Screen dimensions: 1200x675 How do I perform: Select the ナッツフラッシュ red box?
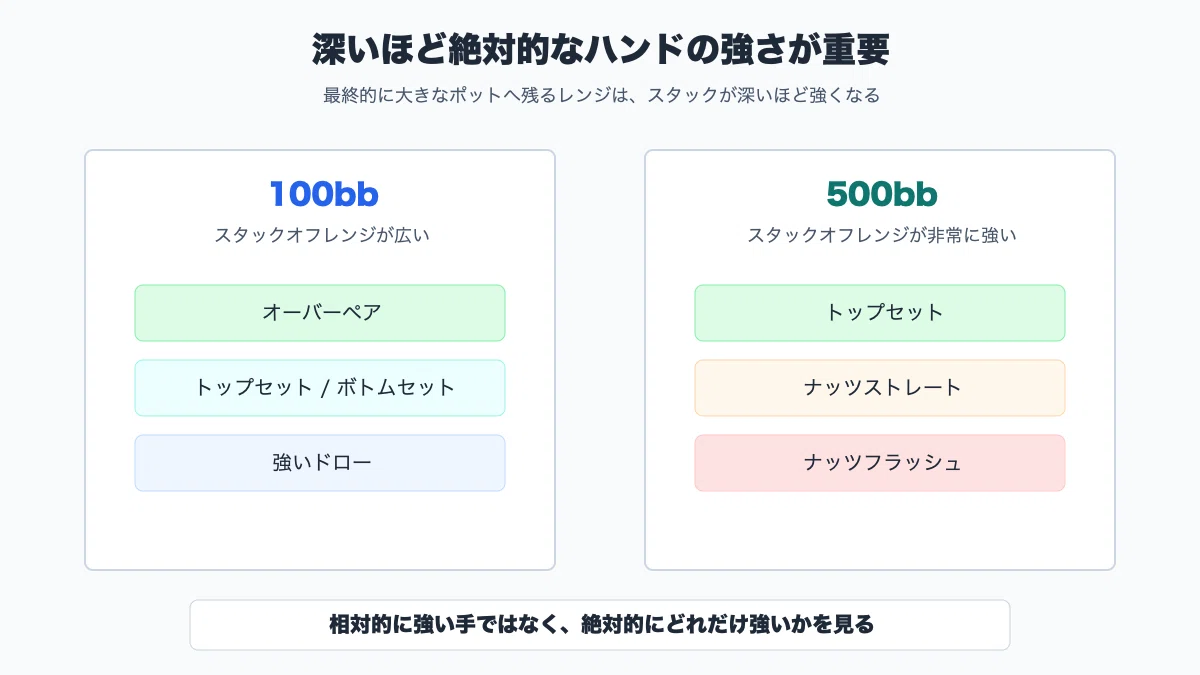click(x=880, y=463)
